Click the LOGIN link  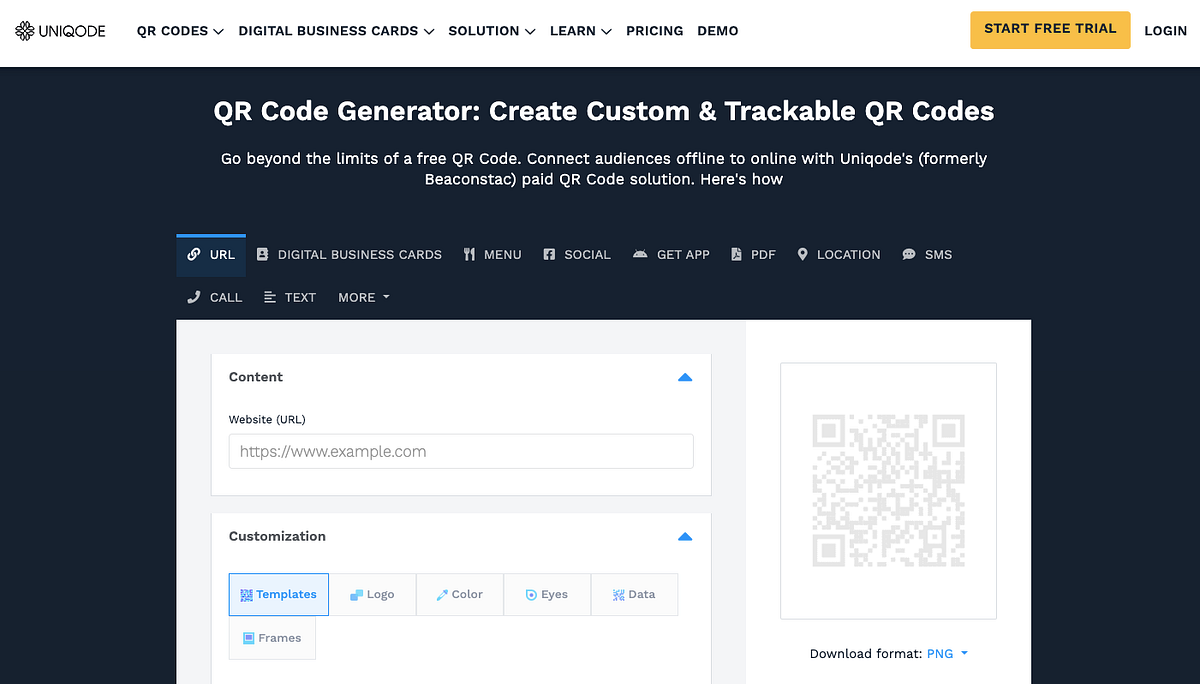(x=1165, y=30)
